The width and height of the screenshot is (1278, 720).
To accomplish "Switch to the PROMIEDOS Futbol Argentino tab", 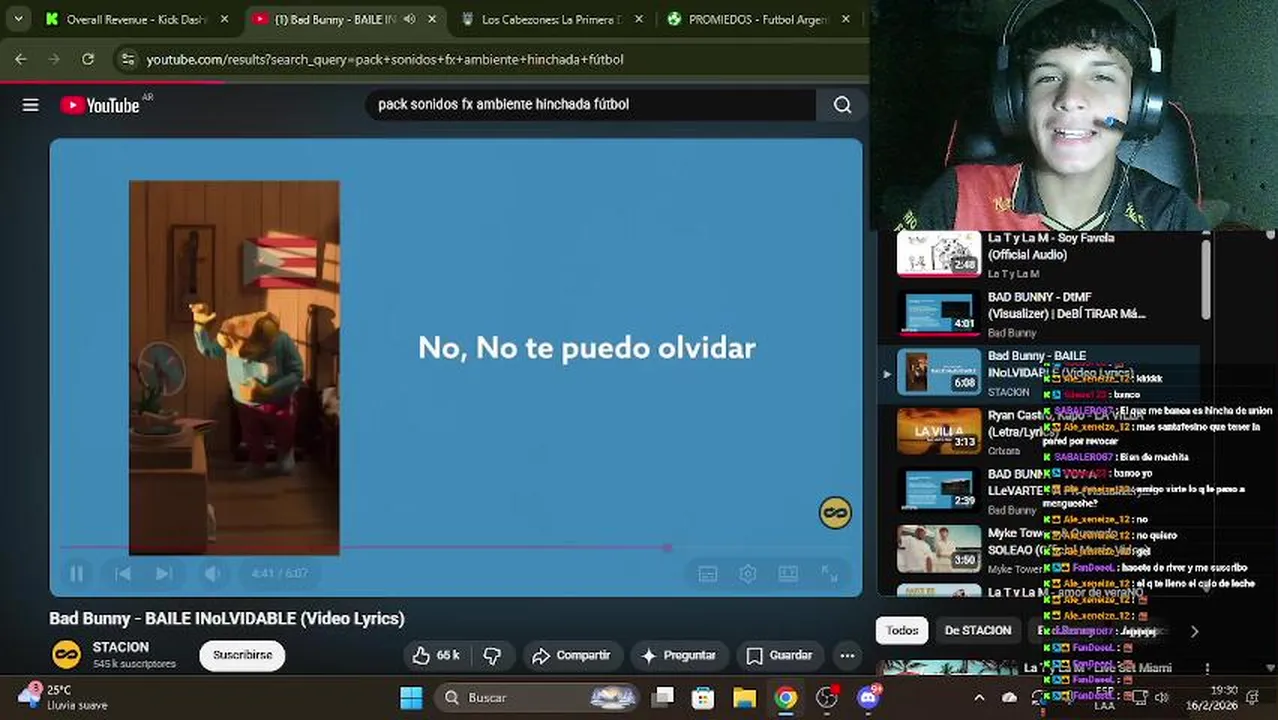I will pyautogui.click(x=759, y=19).
